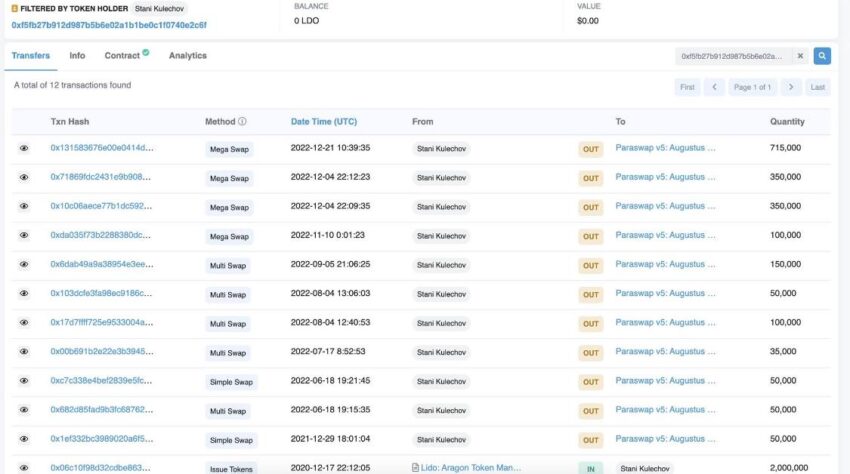Image resolution: width=850 pixels, height=474 pixels.
Task: Toggle eye preview for txn 0x06c10f98d32cdbe863
Action: (x=24, y=468)
